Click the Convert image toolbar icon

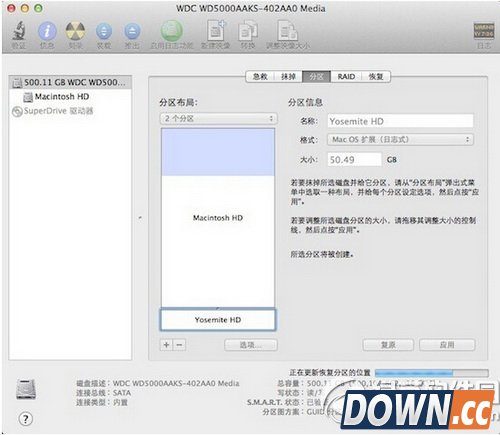(248, 31)
